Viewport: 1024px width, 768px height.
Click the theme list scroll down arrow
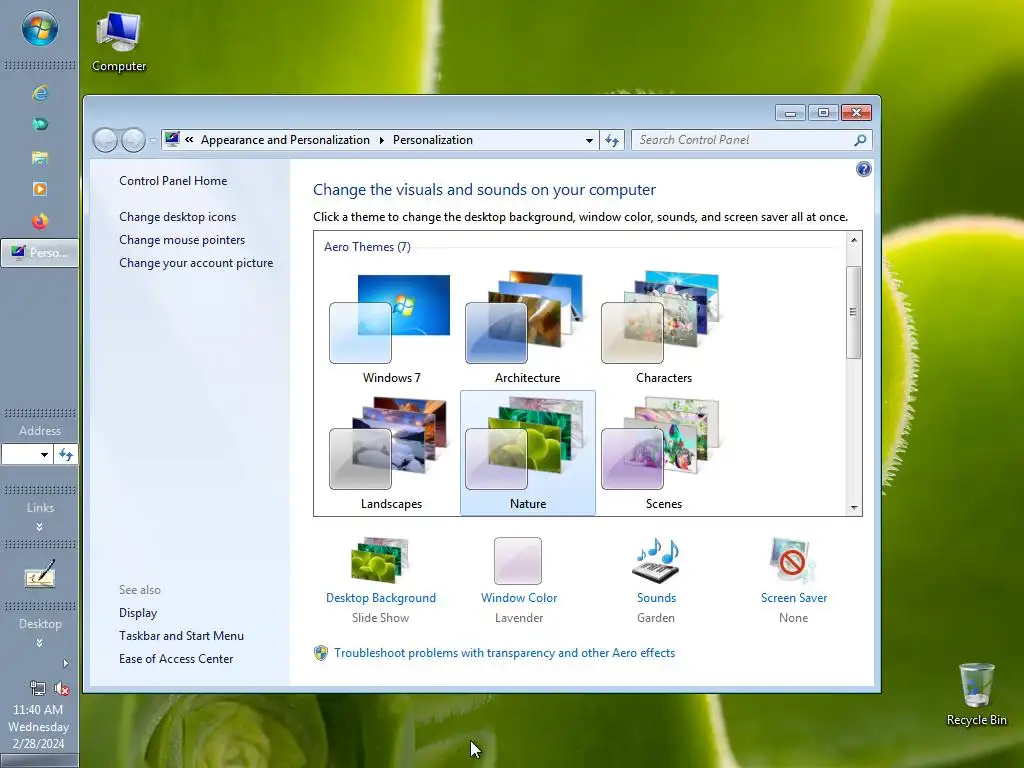(x=854, y=507)
